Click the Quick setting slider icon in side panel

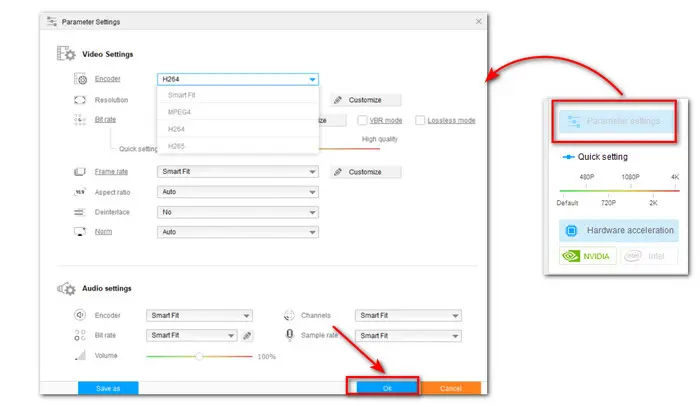click(x=568, y=157)
